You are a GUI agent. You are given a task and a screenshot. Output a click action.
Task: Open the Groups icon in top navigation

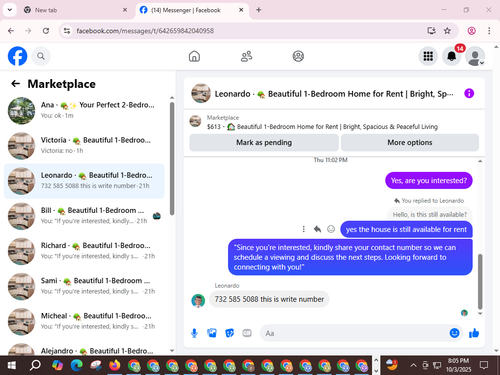coord(298,56)
